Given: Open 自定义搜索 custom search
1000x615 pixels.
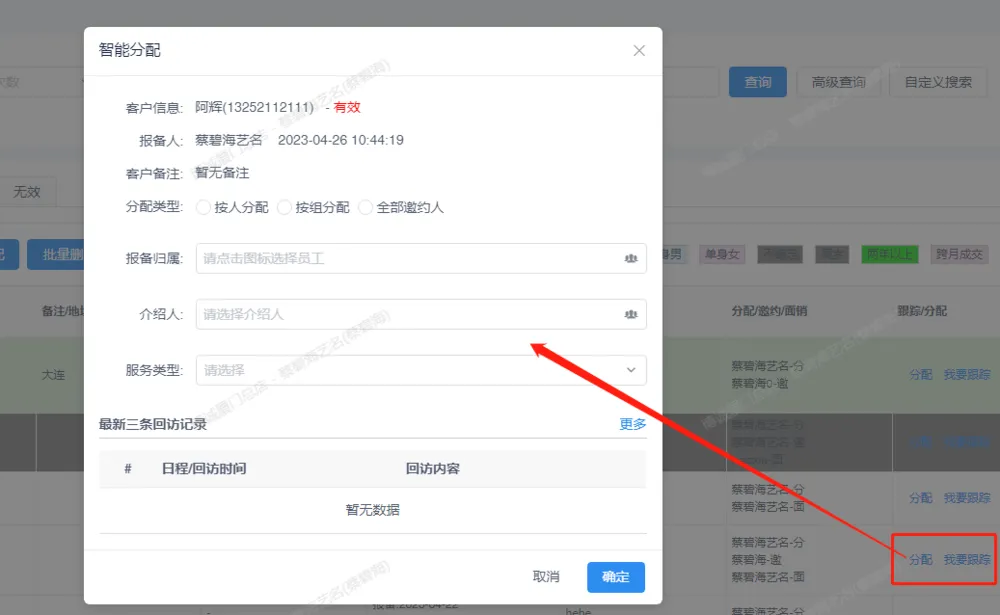Looking at the screenshot, I should pyautogui.click(x=937, y=82).
